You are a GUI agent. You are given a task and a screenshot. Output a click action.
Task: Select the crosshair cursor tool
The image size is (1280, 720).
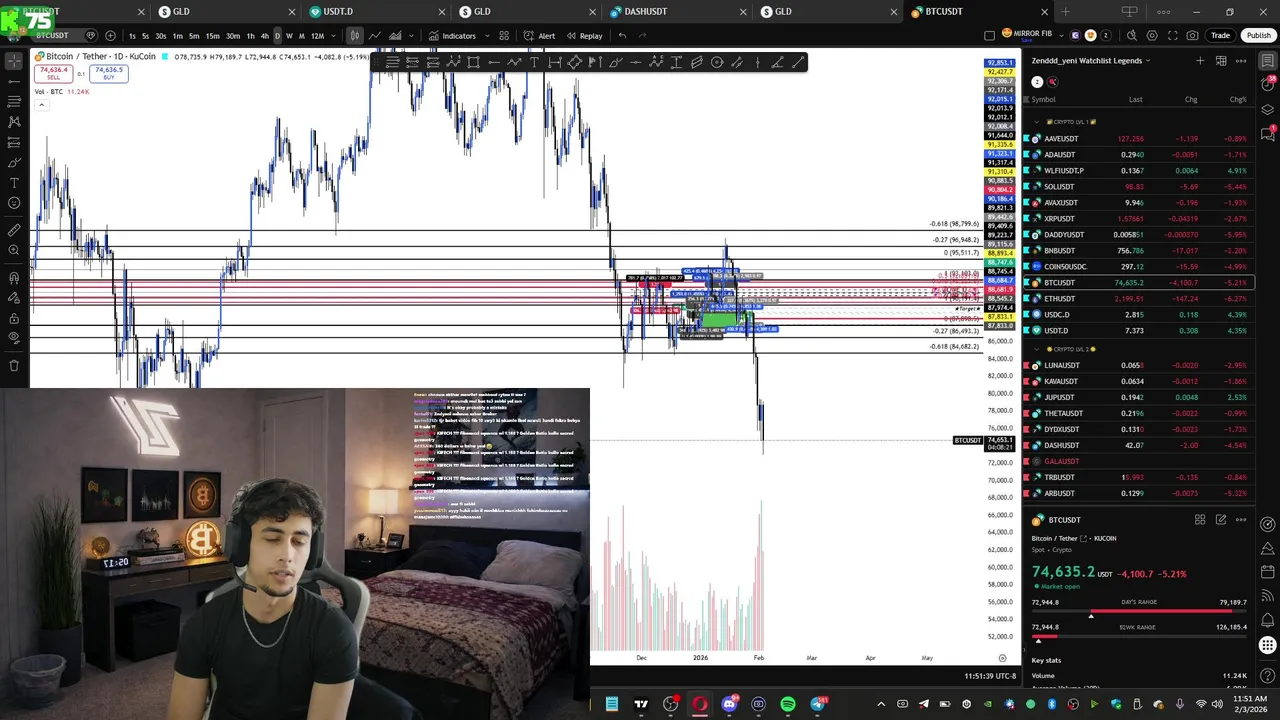[x=14, y=61]
